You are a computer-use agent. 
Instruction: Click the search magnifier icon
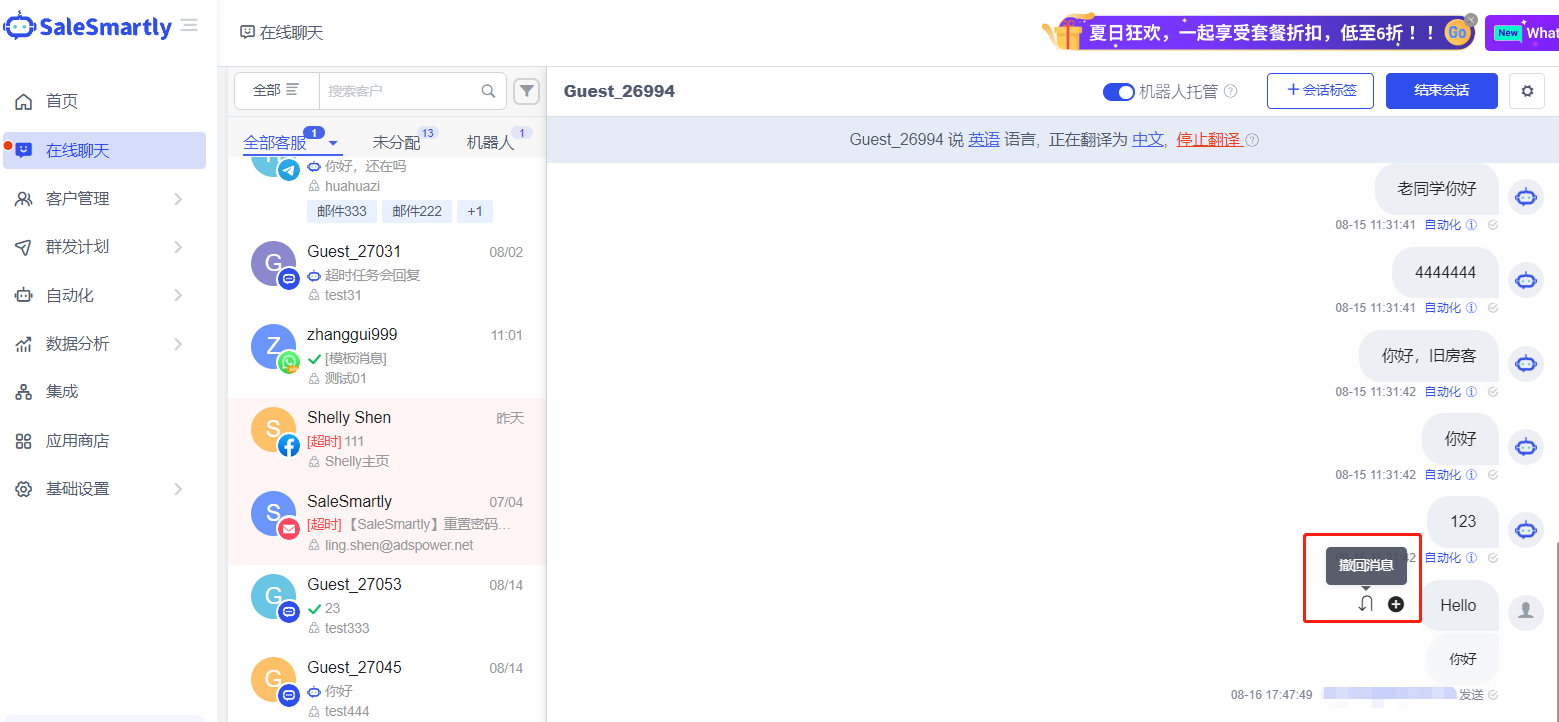click(x=488, y=91)
